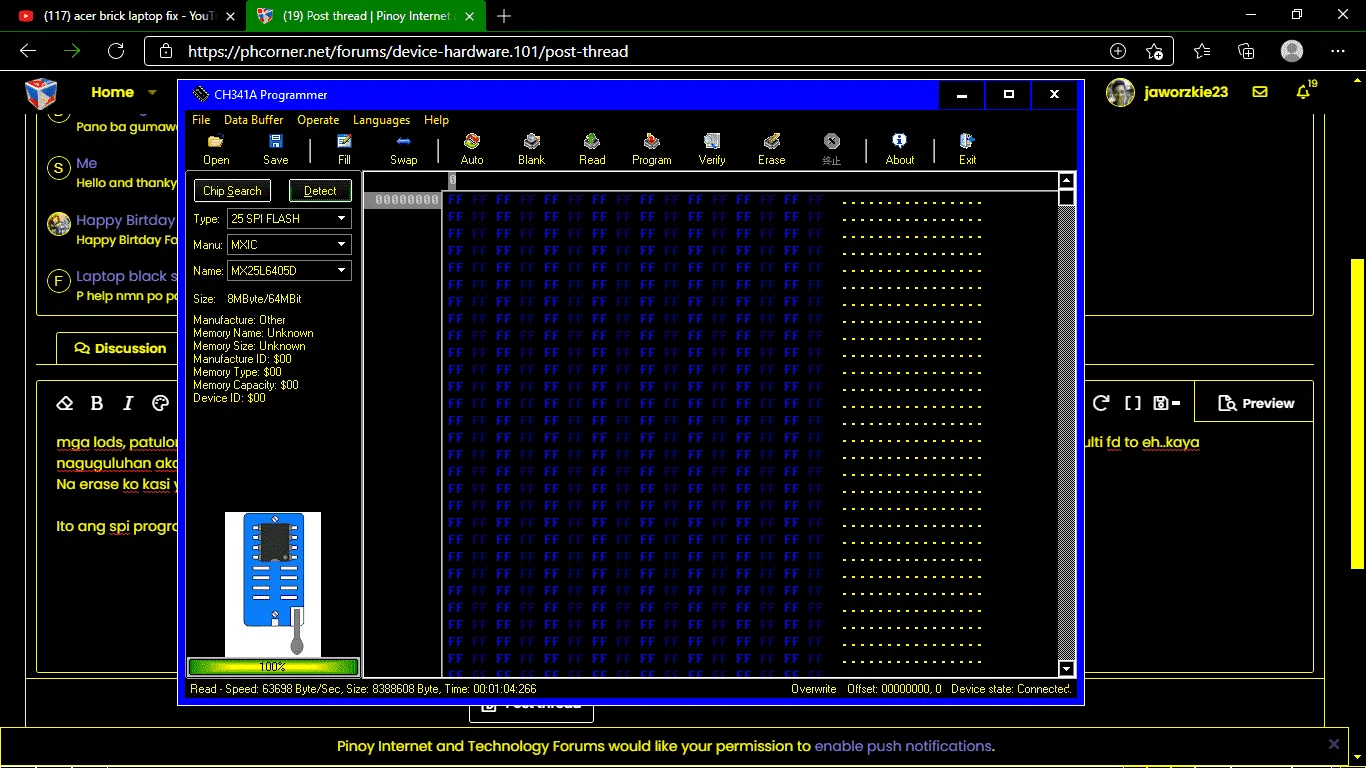
Task: Toggle BB code brackets in editor
Action: [1132, 403]
